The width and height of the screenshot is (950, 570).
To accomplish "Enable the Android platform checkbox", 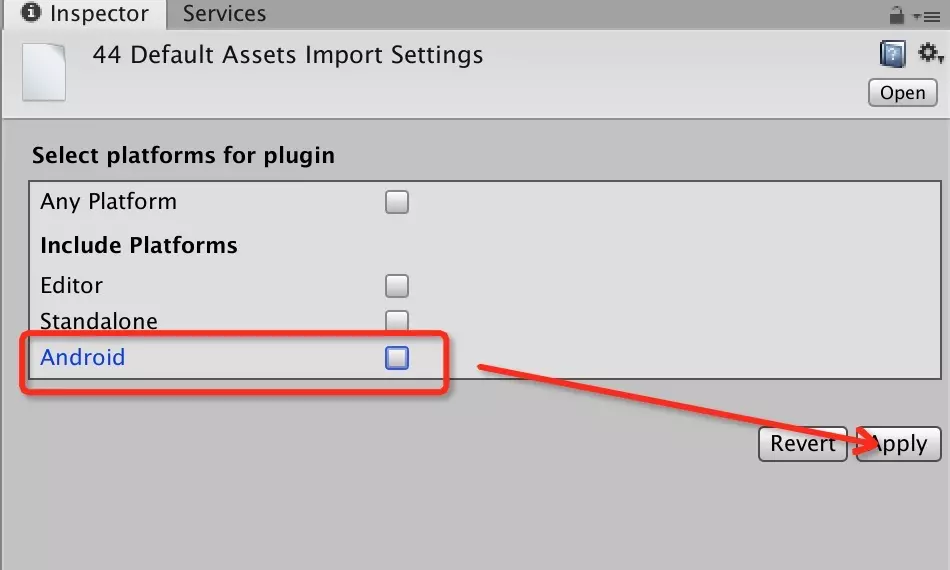I will point(397,358).
